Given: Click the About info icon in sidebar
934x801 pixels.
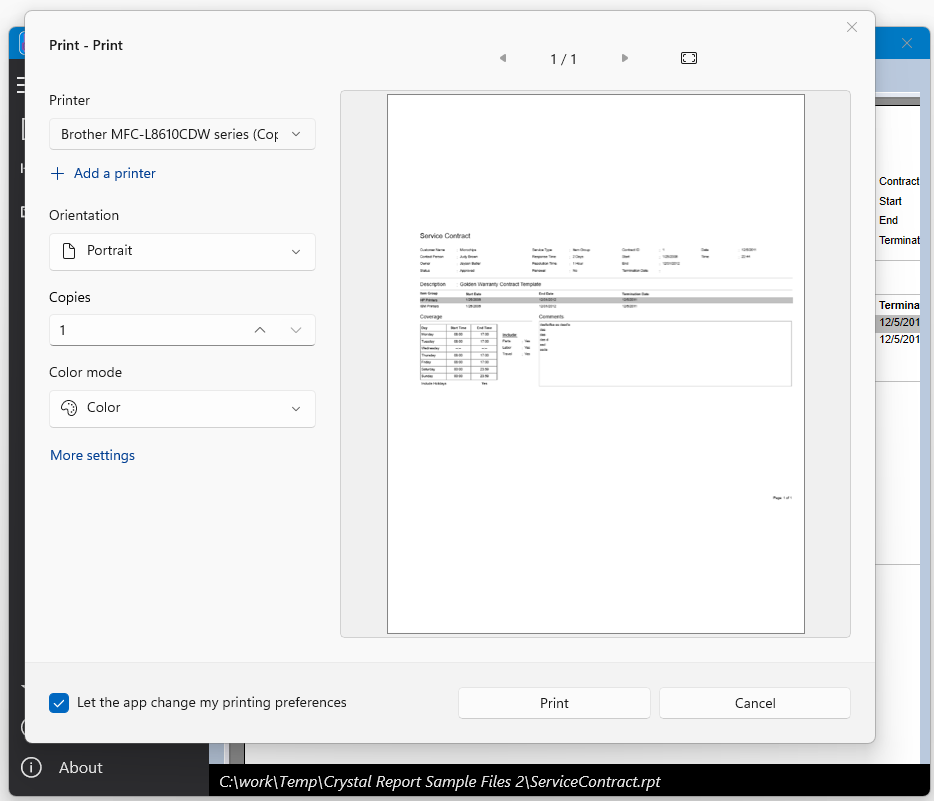Looking at the screenshot, I should 31,767.
